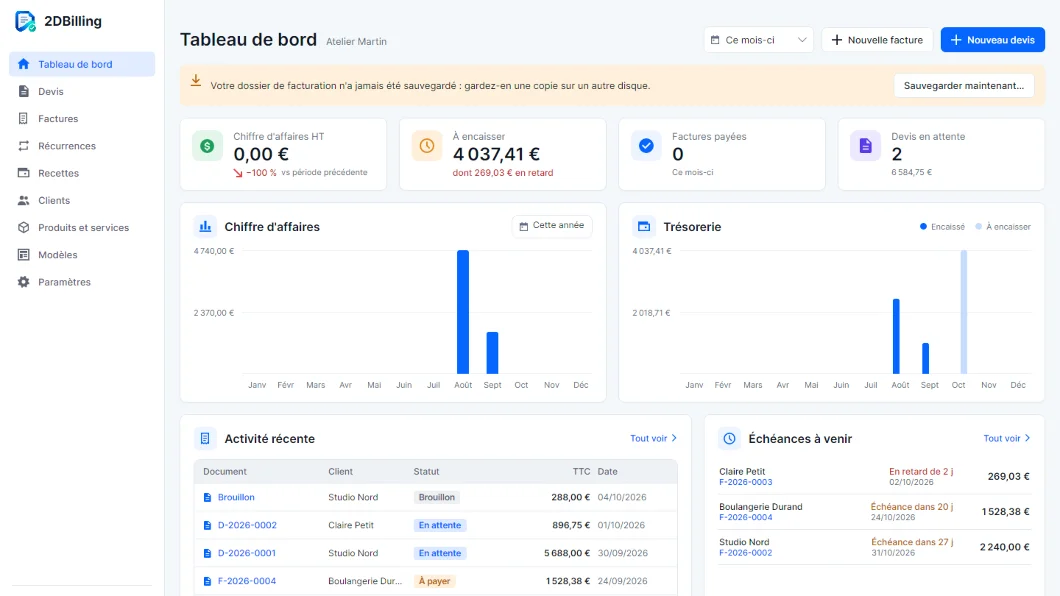Image resolution: width=1060 pixels, height=596 pixels.
Task: Click Tout voir in Échéances à venir
Action: point(1007,439)
